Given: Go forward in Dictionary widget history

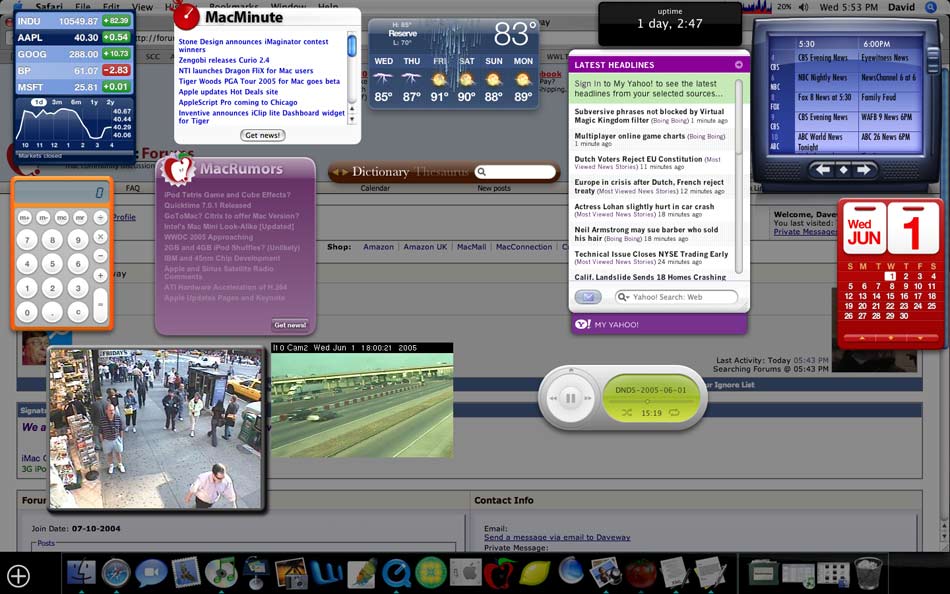Looking at the screenshot, I should click(344, 172).
